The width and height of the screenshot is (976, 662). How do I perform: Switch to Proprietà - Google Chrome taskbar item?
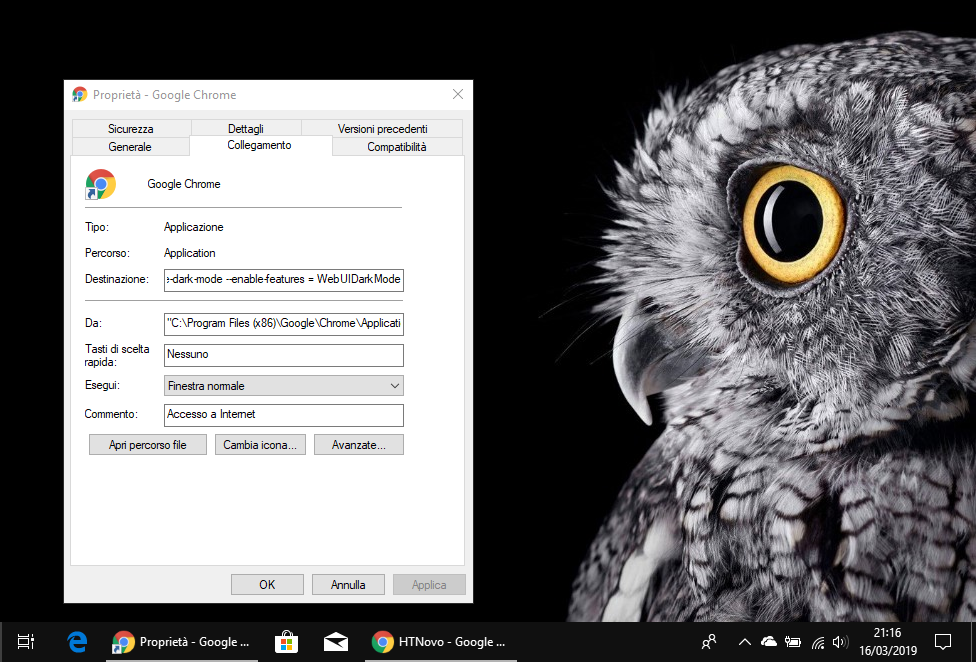[182, 641]
